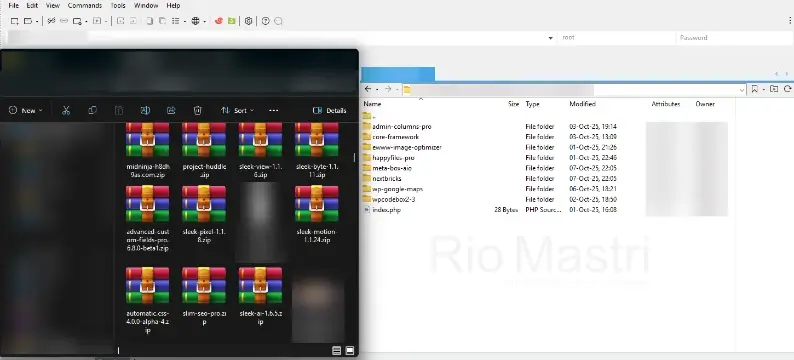The width and height of the screenshot is (794, 360).
Task: Sort remote files by Name column
Action: pos(372,104)
